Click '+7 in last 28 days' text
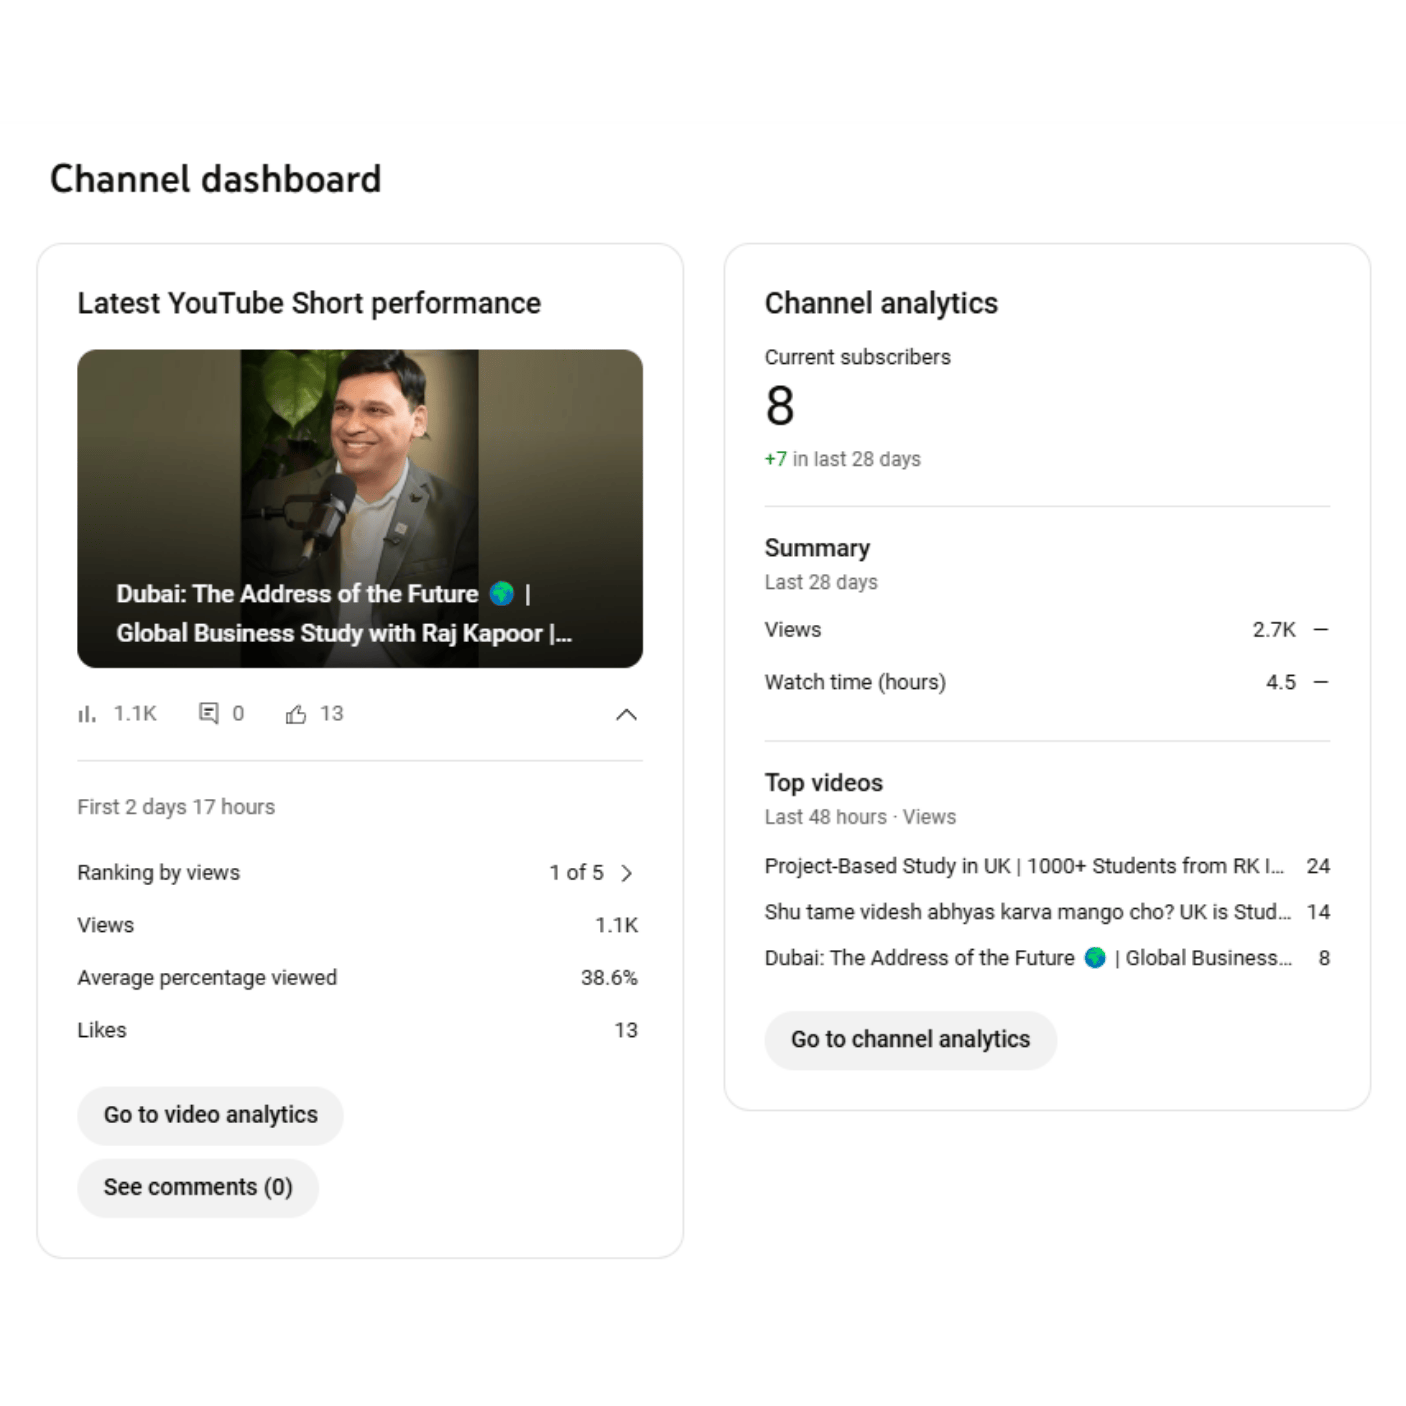Image resolution: width=1406 pixels, height=1406 pixels. pos(842,459)
